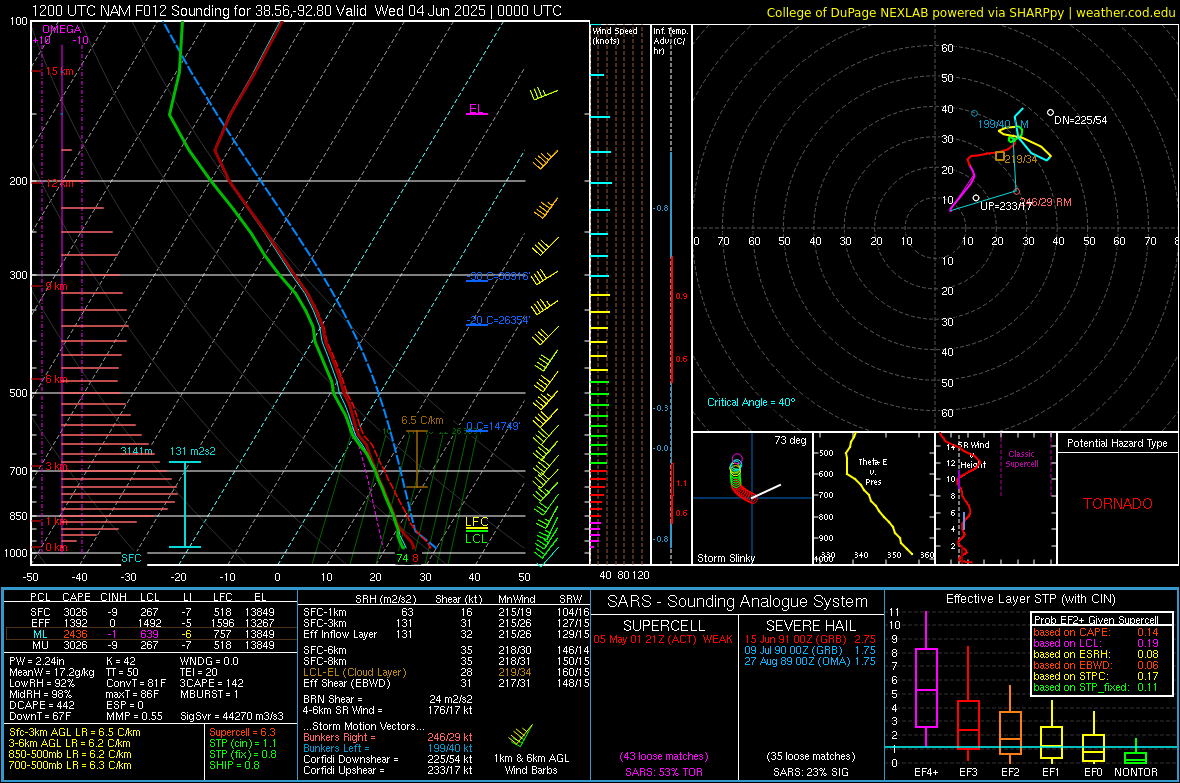Viewport: 1180px width, 783px height.
Task: Select the highlighted ML parcel row
Action: (x=151, y=634)
